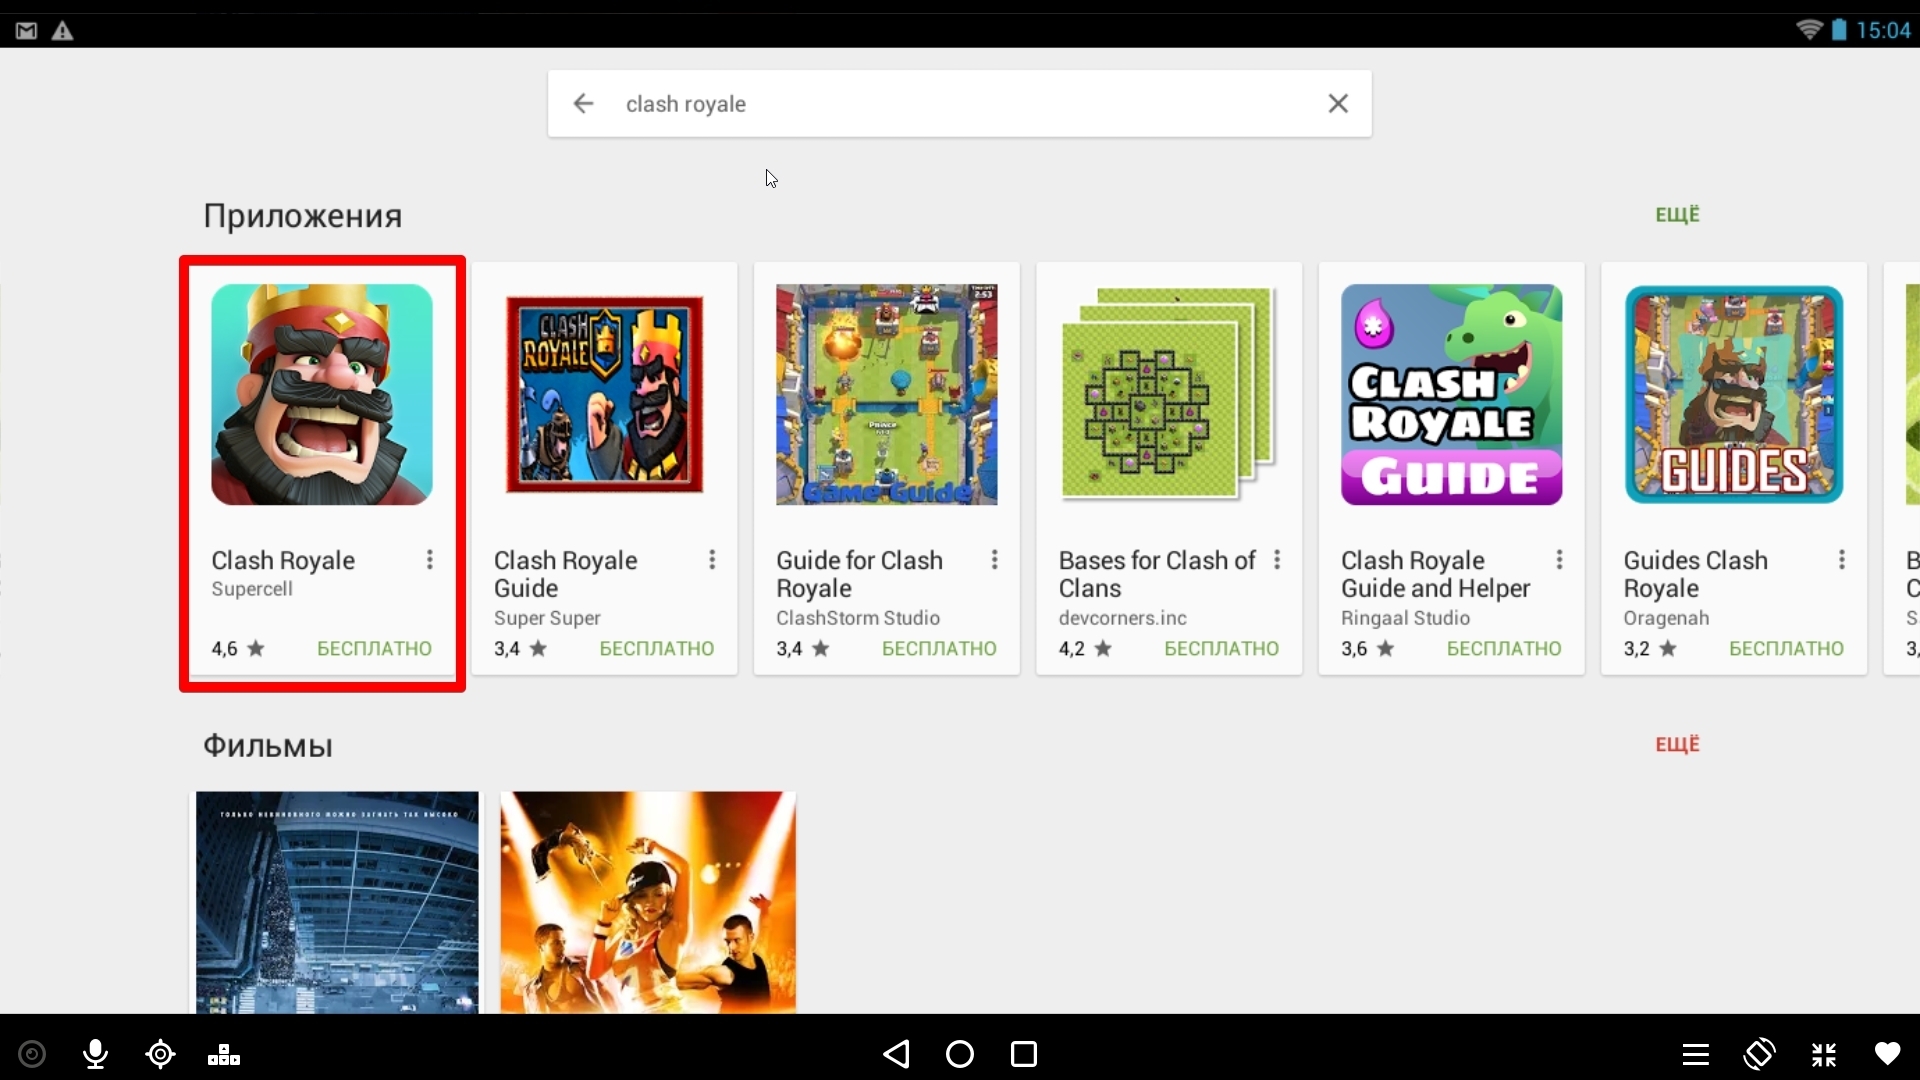Tap three-dot menu on Clash Royale
This screenshot has width=1920, height=1080.
point(430,559)
